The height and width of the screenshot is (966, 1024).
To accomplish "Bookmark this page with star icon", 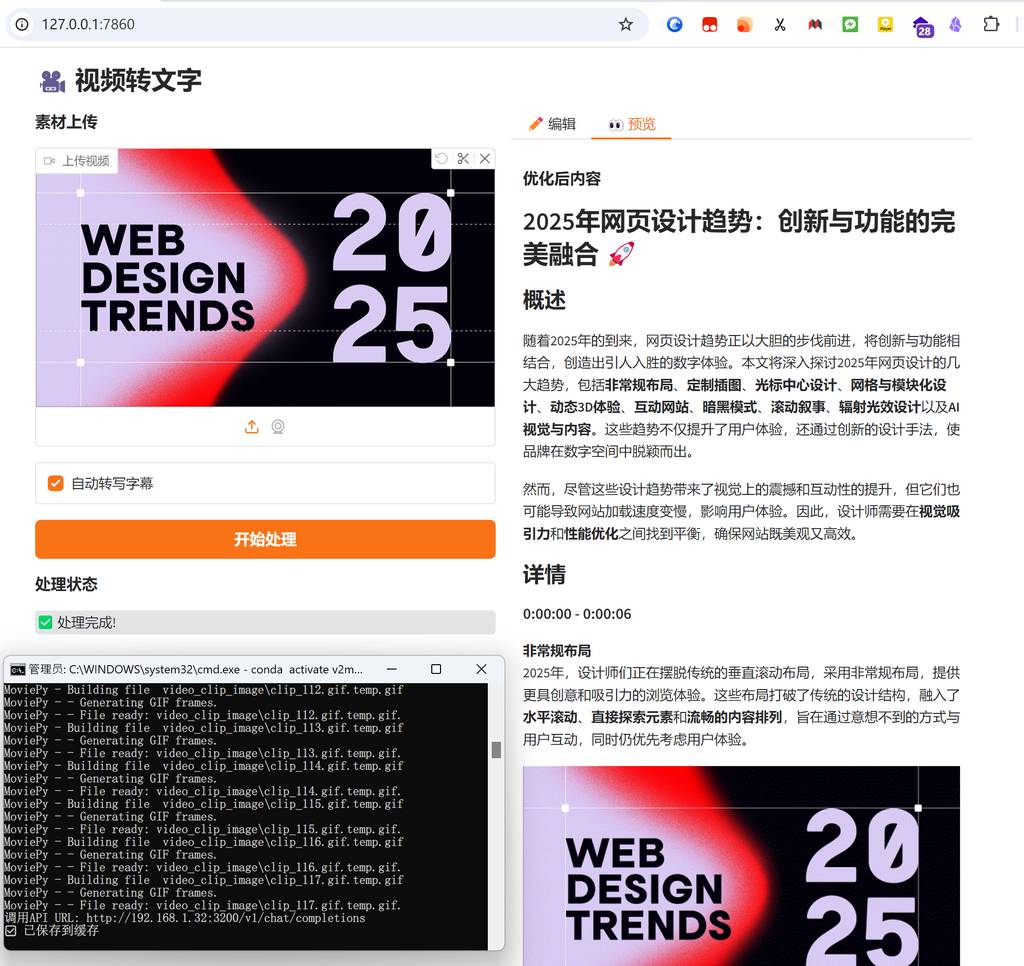I will tap(626, 24).
